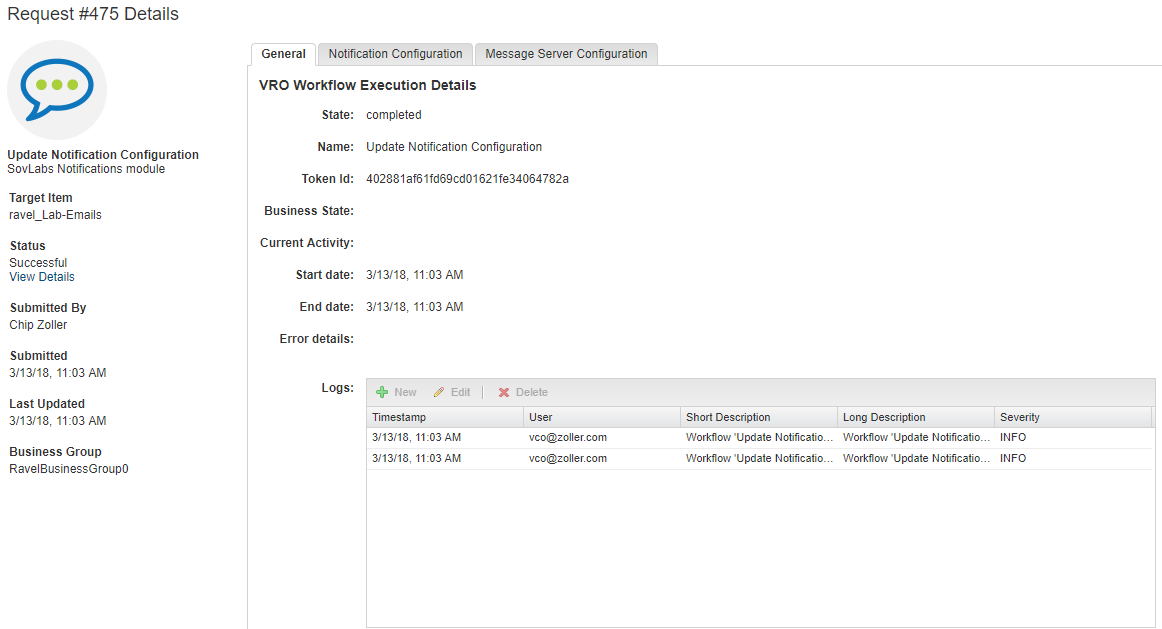The height and width of the screenshot is (629, 1162).
Task: Open the Message Server Configuration tab
Action: click(566, 54)
